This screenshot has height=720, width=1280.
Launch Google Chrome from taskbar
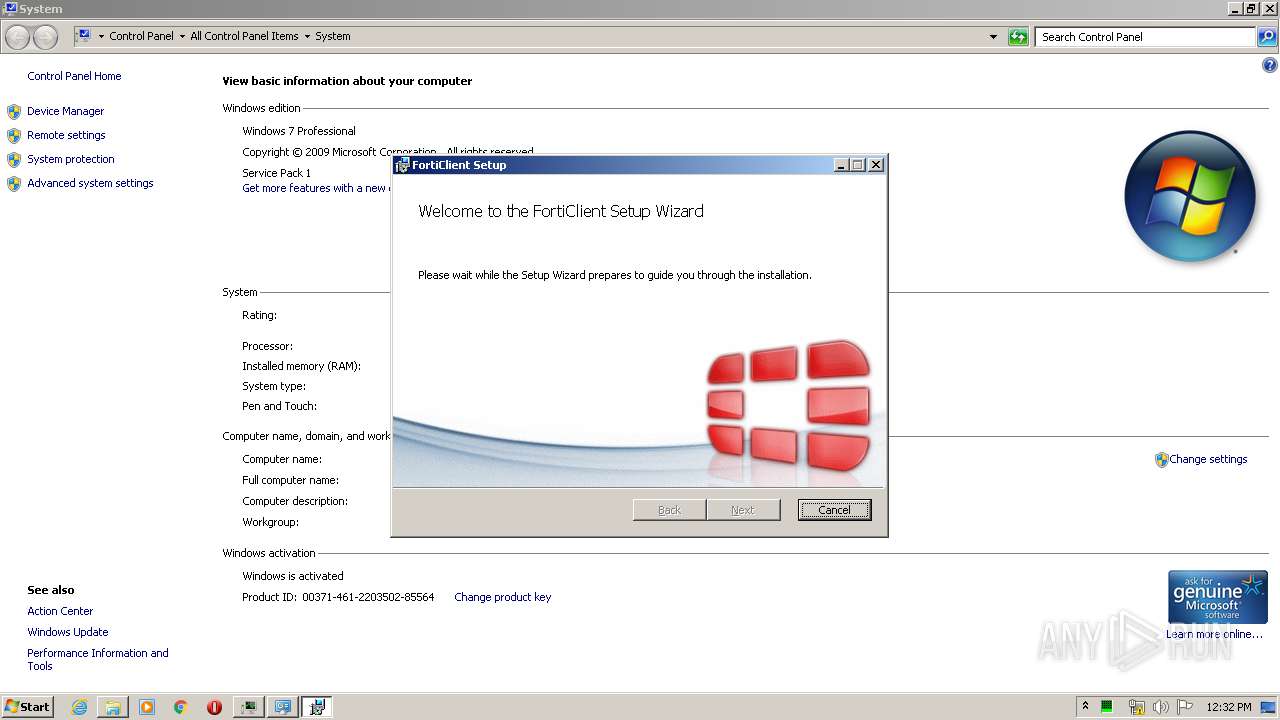181,707
